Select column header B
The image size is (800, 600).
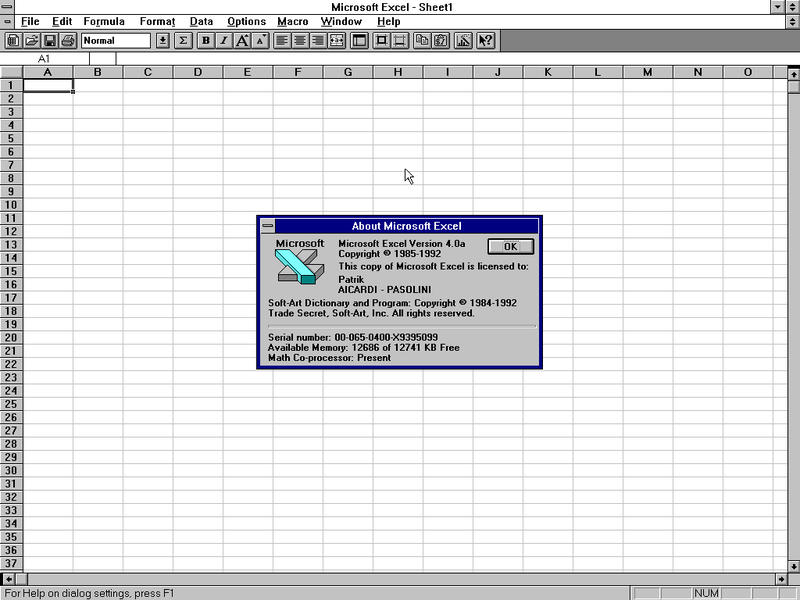(x=97, y=72)
